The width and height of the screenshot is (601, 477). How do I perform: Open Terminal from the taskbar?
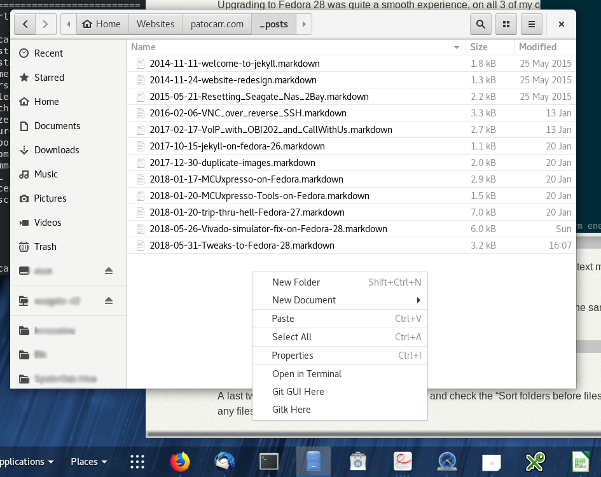(269, 462)
